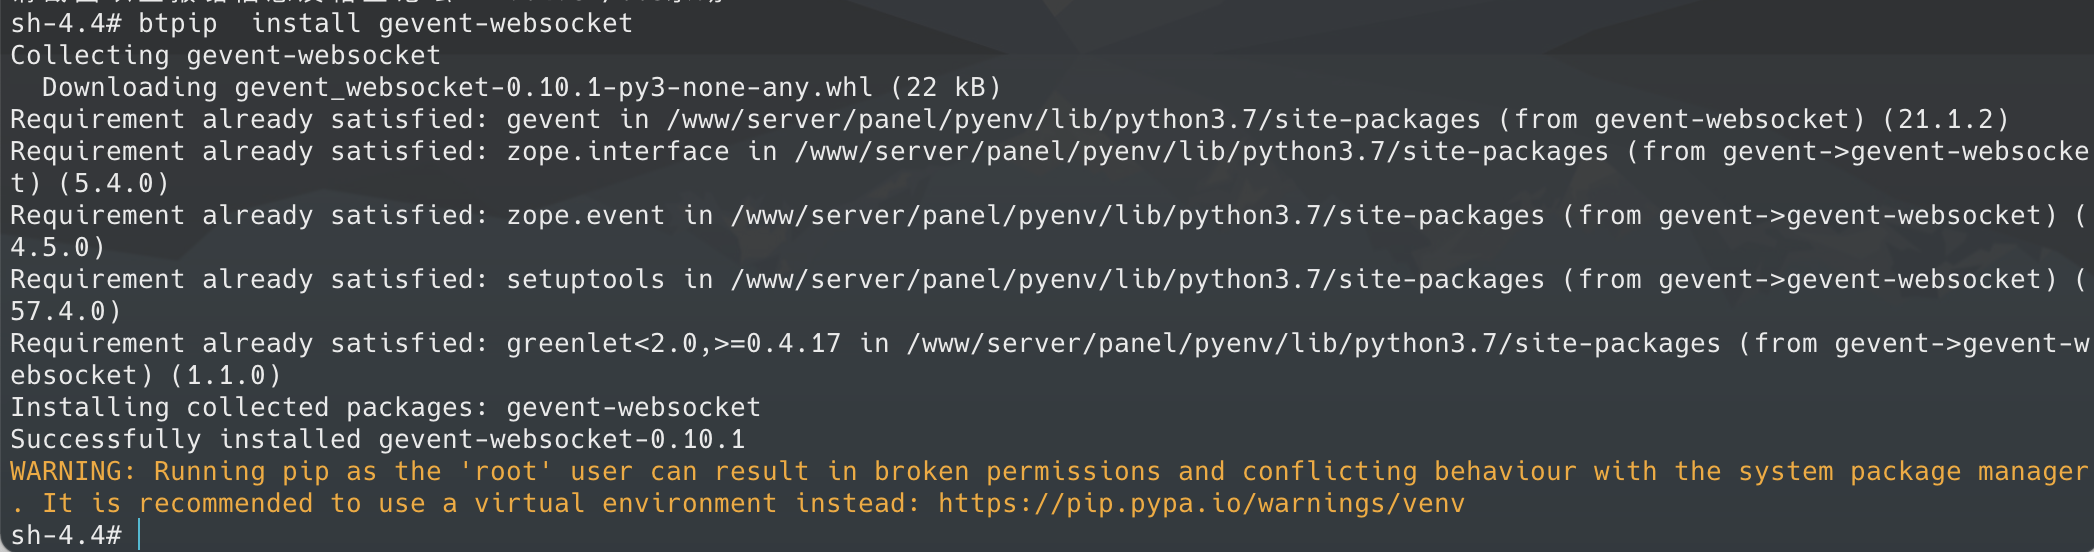Open the pip.pypa.io warnings venv URL
This screenshot has height=552, width=2094.
1201,503
